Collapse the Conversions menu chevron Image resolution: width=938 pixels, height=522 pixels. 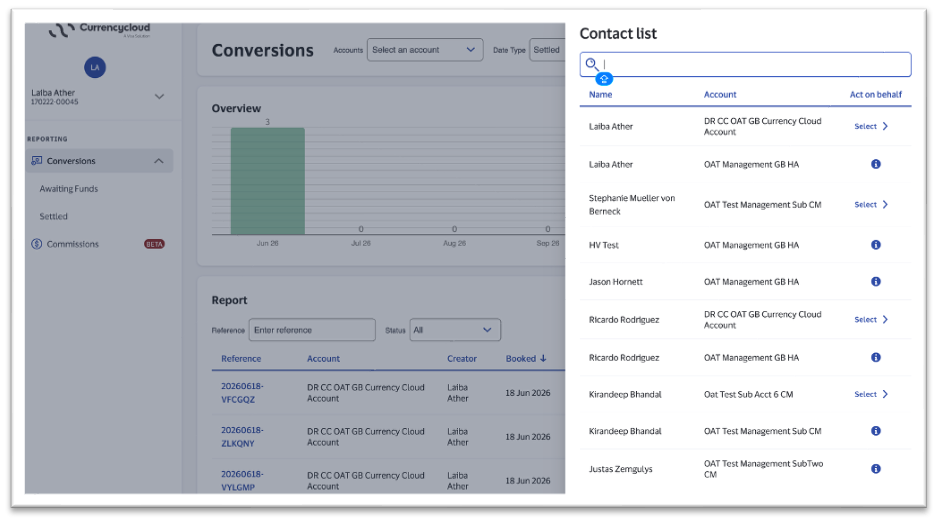click(159, 161)
